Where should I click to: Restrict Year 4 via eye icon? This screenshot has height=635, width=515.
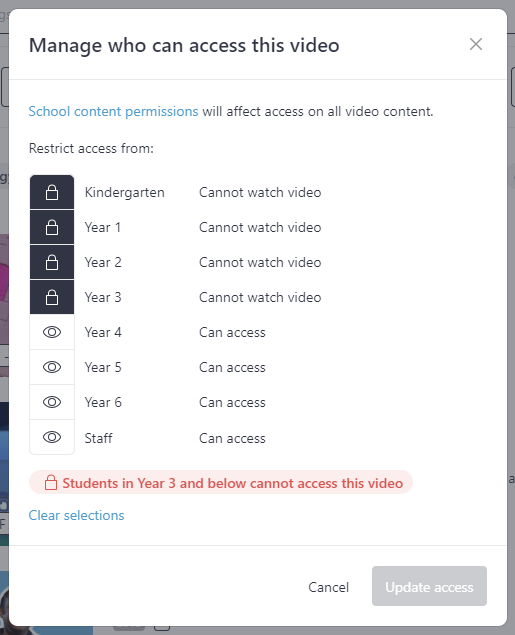(x=52, y=332)
